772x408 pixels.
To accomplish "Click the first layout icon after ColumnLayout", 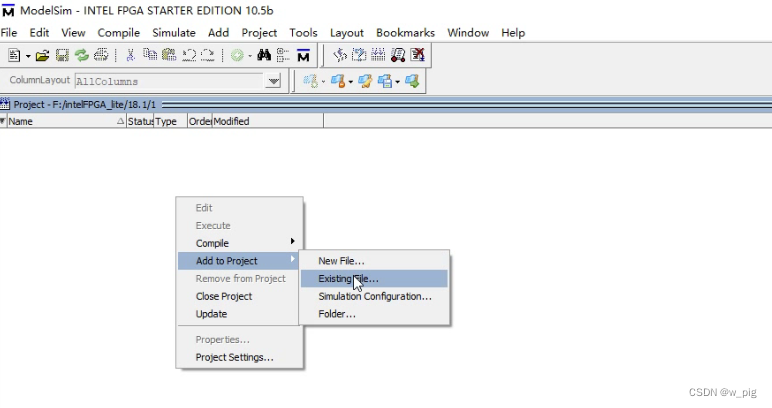I will pos(310,81).
